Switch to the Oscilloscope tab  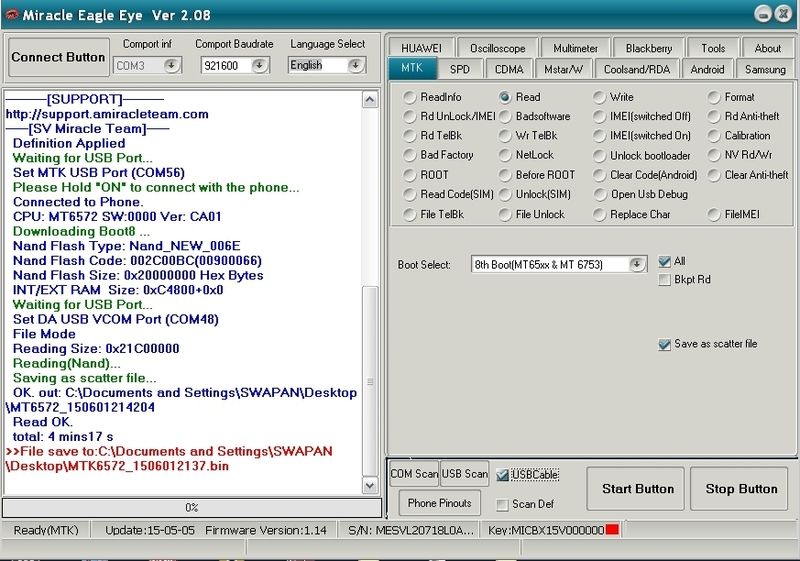[497, 48]
